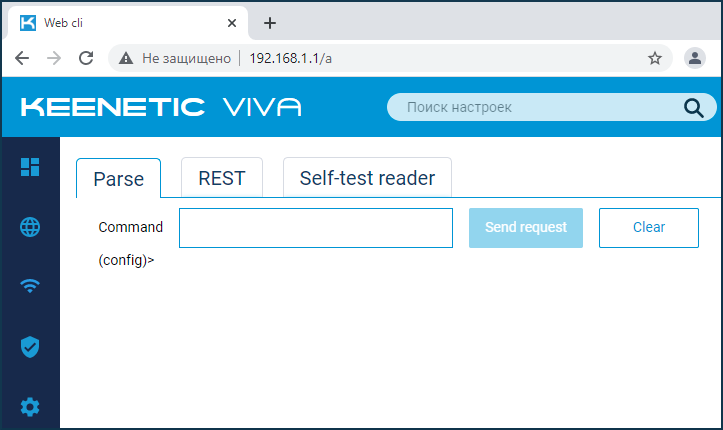Reload the page with the refresh icon
Viewport: 723px width, 430px height.
86,58
